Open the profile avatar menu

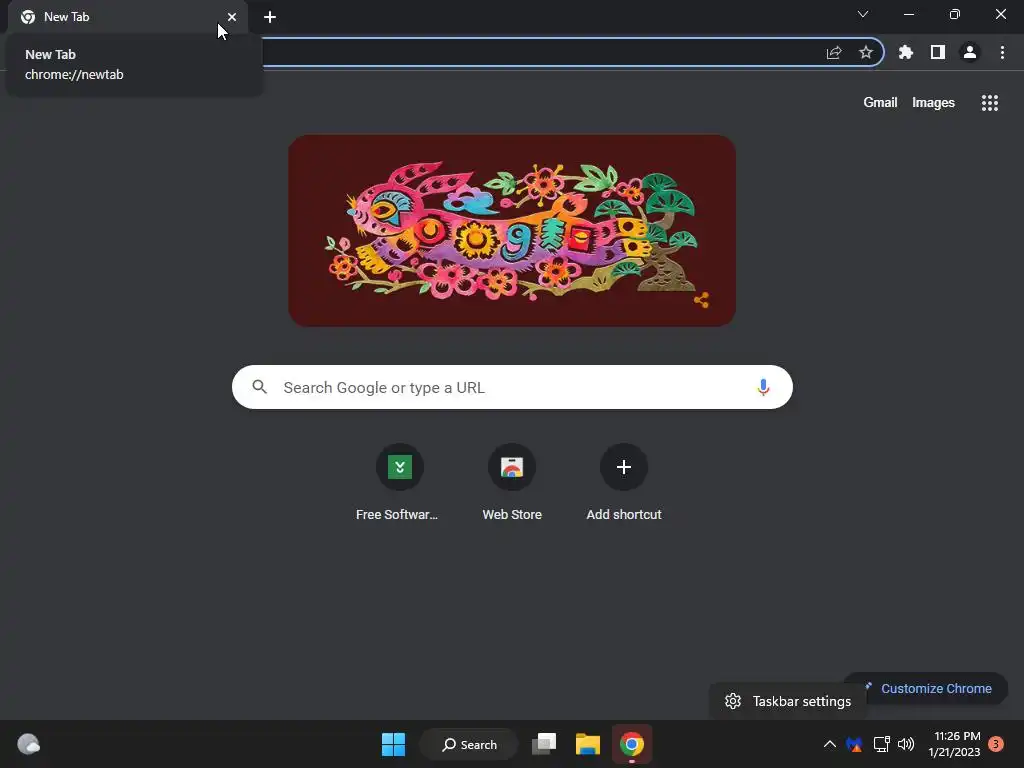coord(970,52)
